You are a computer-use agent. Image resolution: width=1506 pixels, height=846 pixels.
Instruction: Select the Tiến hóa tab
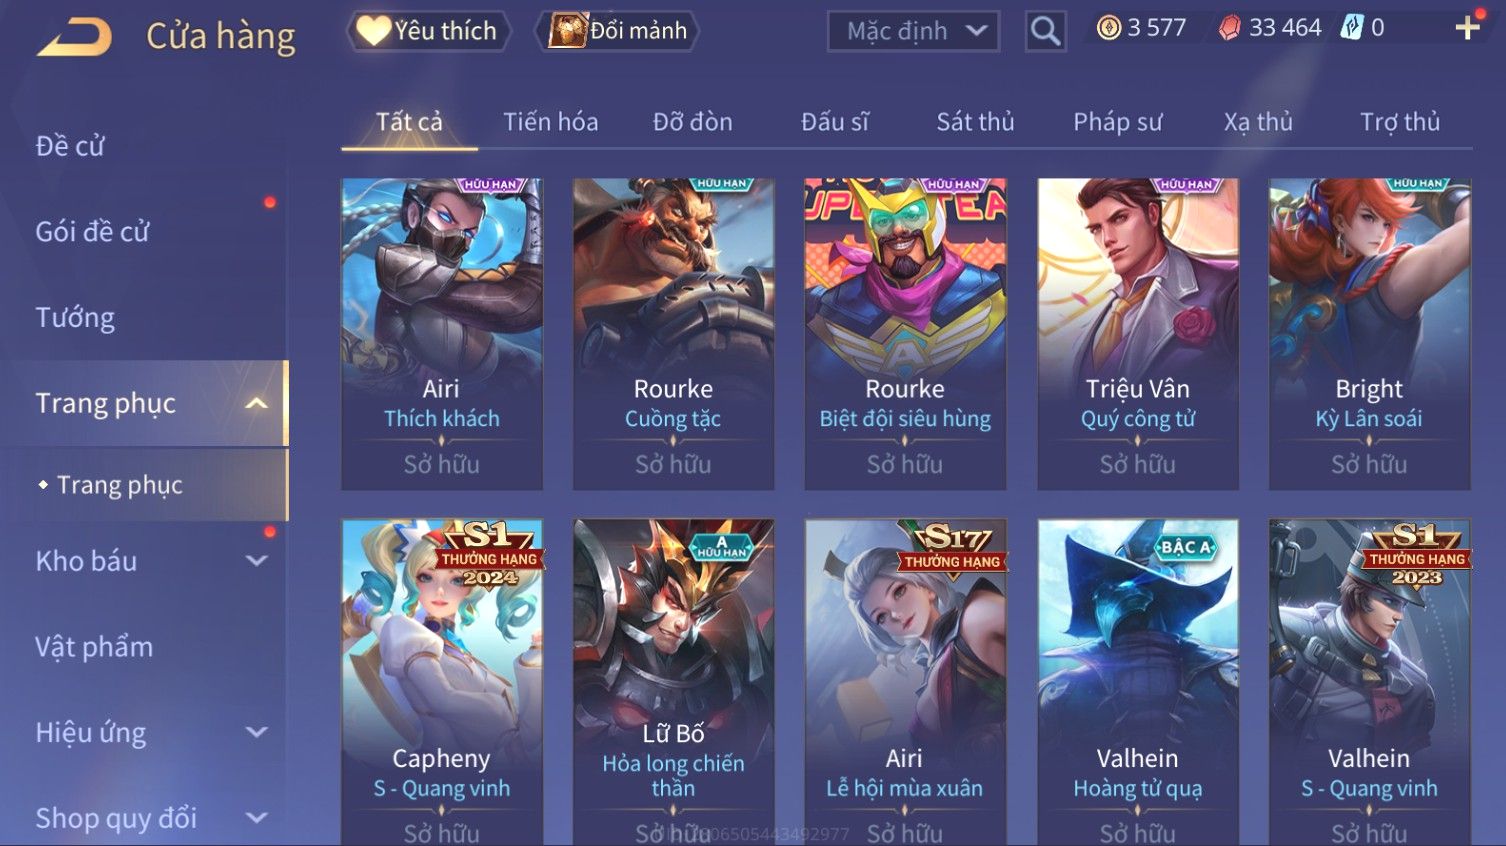click(x=550, y=122)
